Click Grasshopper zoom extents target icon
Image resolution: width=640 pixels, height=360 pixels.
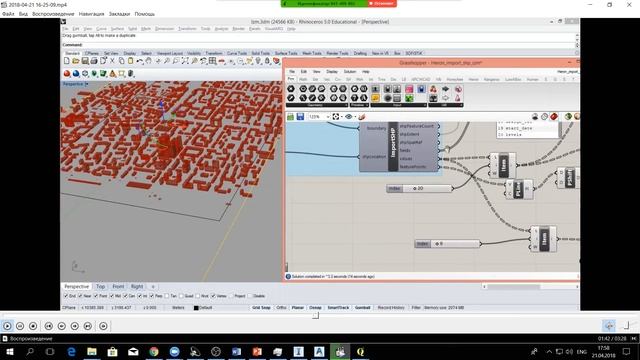point(336,117)
